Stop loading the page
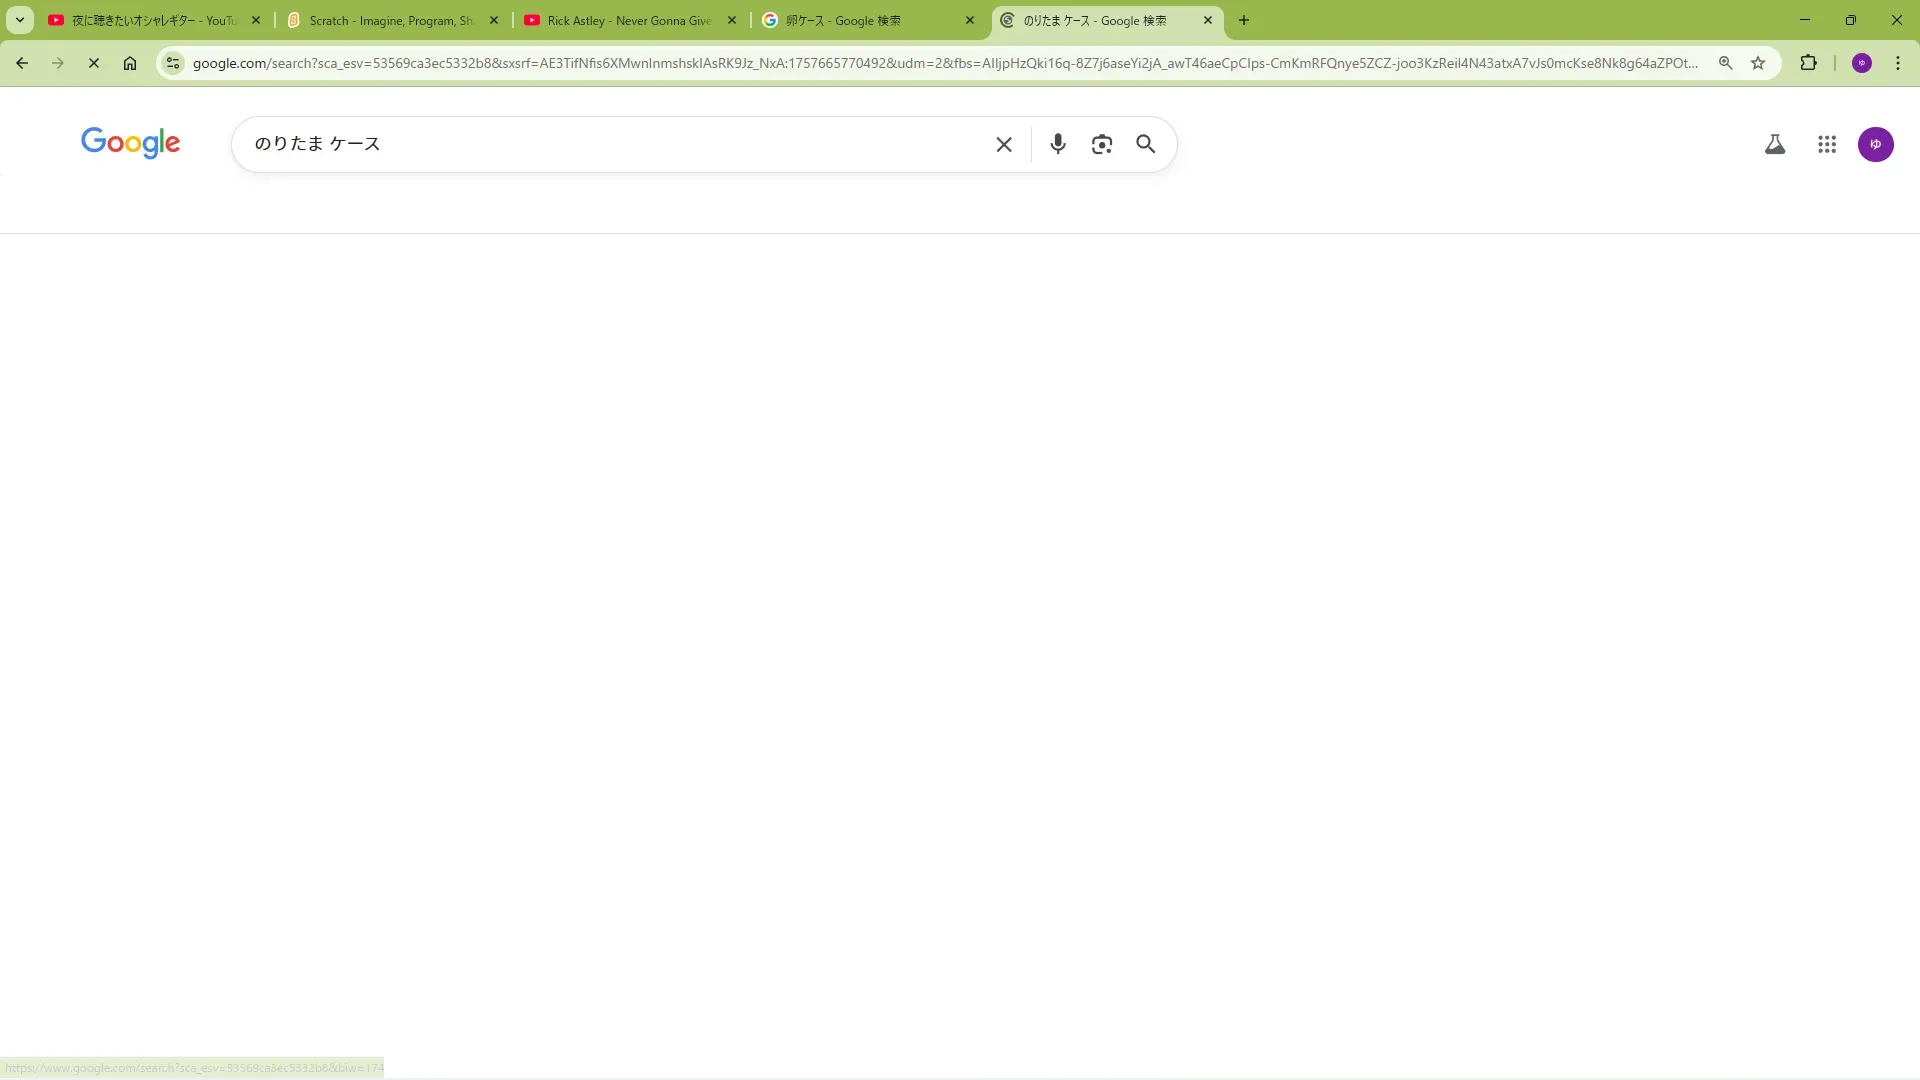Viewport: 1920px width, 1080px height. point(94,63)
